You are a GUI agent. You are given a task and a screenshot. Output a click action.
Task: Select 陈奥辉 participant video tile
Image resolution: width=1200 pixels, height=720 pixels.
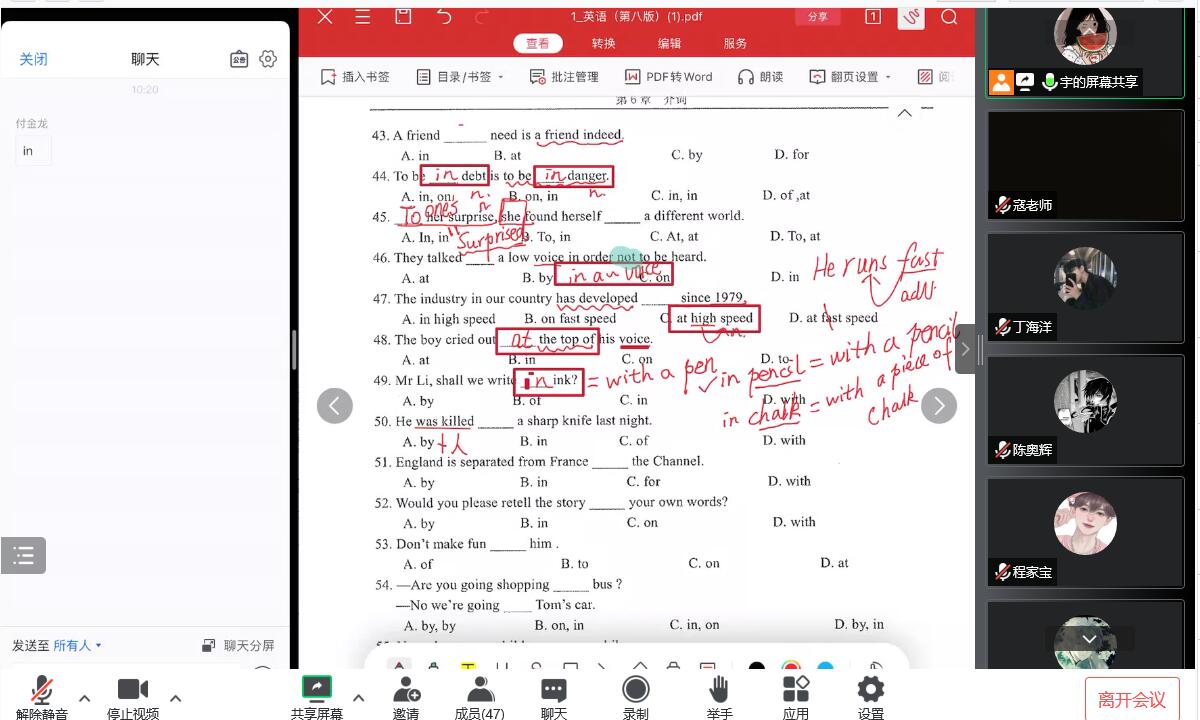1085,411
